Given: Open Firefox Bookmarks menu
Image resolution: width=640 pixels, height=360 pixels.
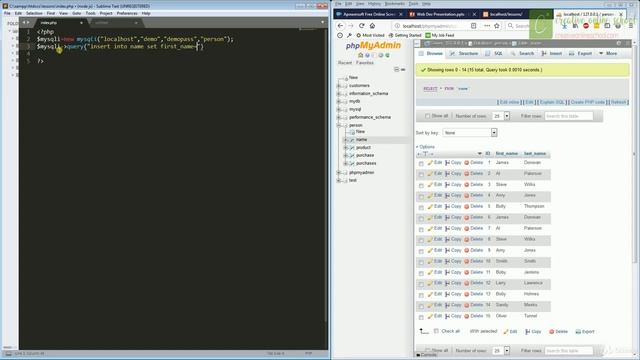Looking at the screenshot, I should pos(394,4).
